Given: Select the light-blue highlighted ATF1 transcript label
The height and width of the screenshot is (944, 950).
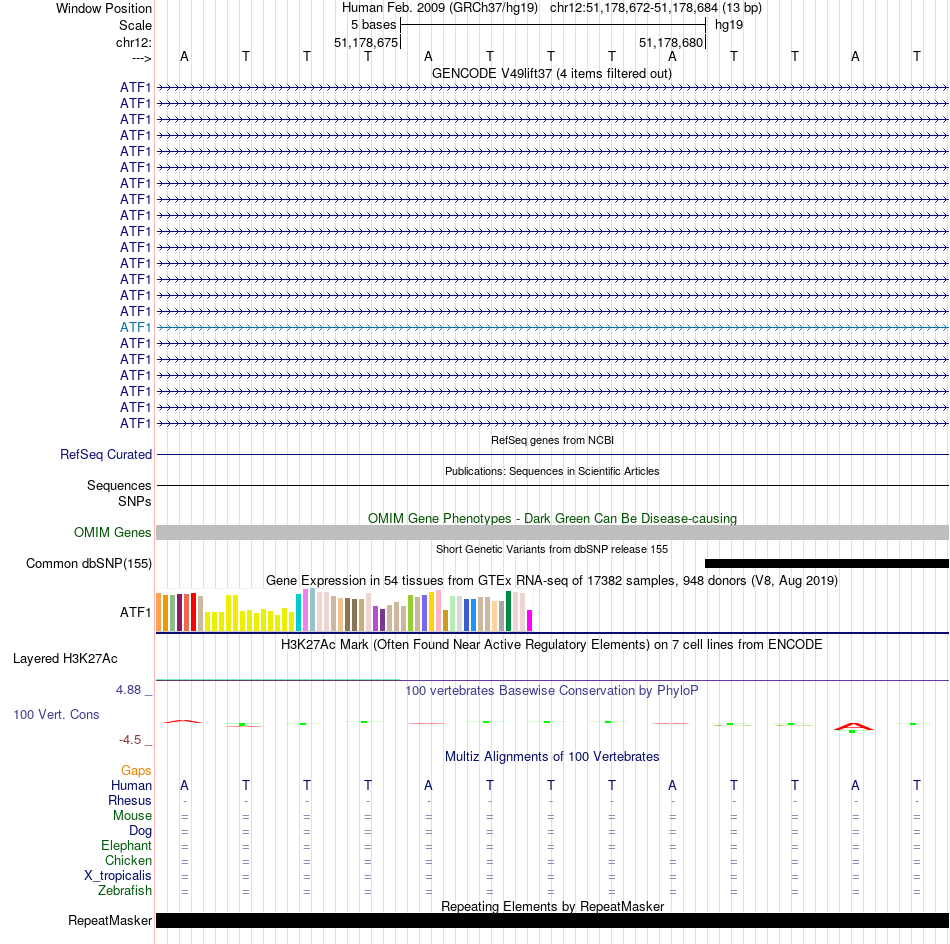Looking at the screenshot, I should coord(135,327).
